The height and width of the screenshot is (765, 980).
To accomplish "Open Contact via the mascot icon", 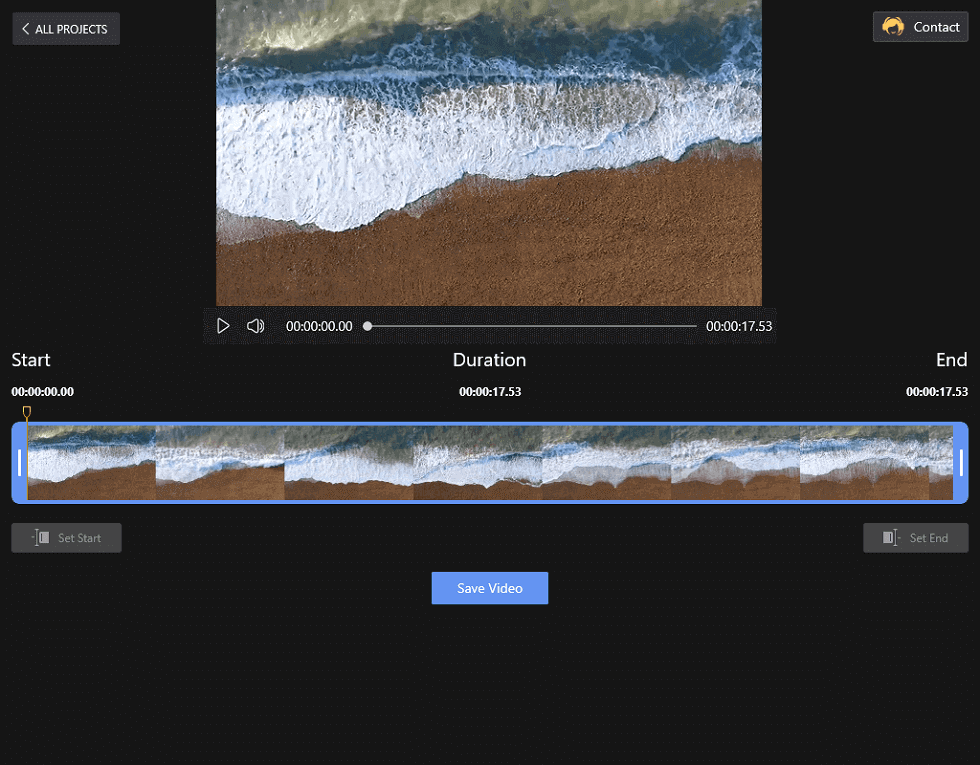I will coord(894,26).
